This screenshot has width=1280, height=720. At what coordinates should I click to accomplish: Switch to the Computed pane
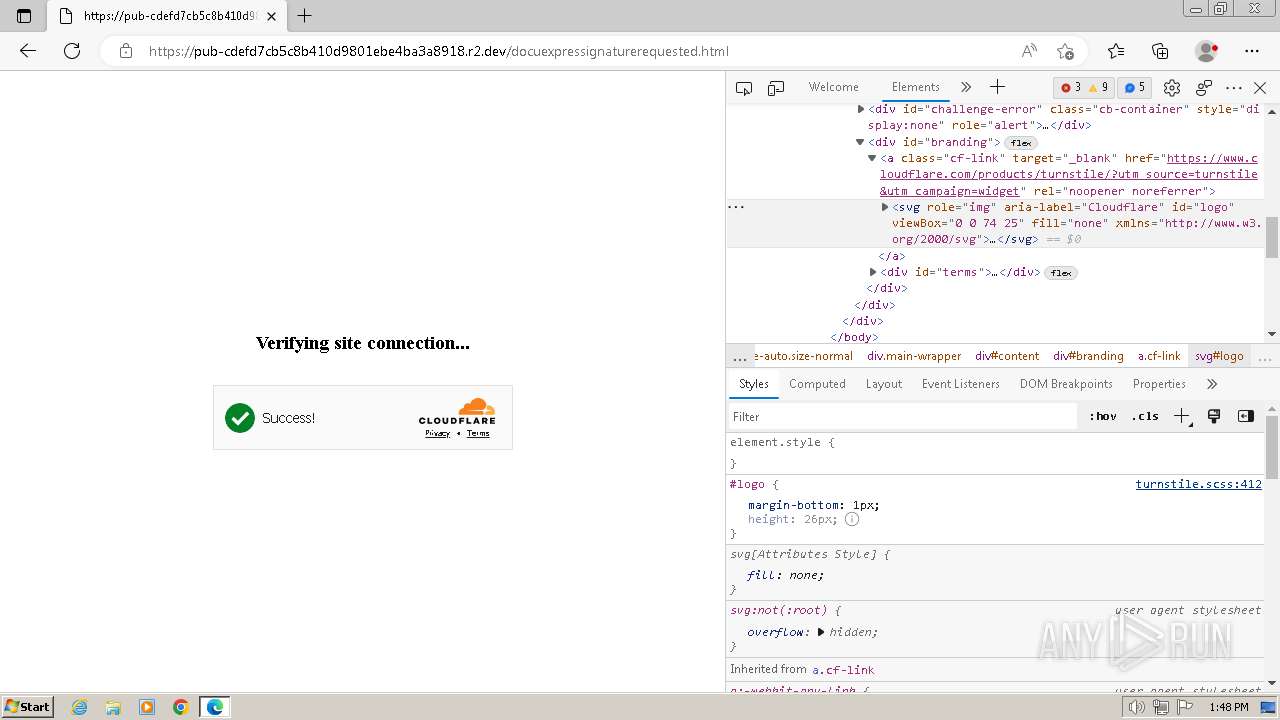coord(817,384)
